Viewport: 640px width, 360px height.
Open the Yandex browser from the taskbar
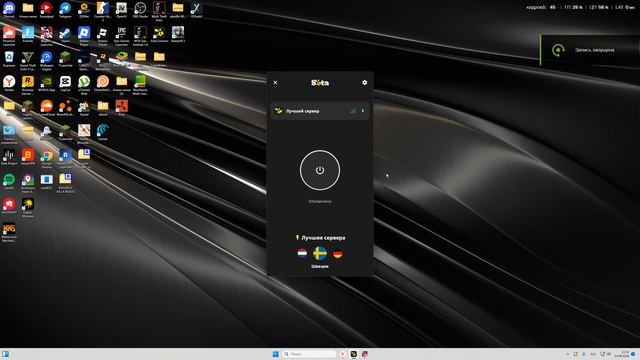[x=343, y=354]
